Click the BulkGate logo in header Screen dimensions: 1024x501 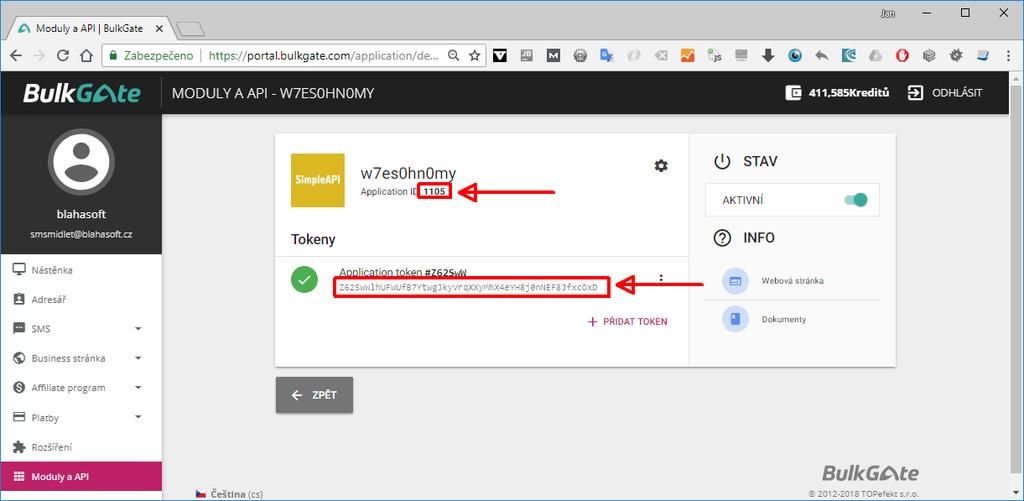82,93
